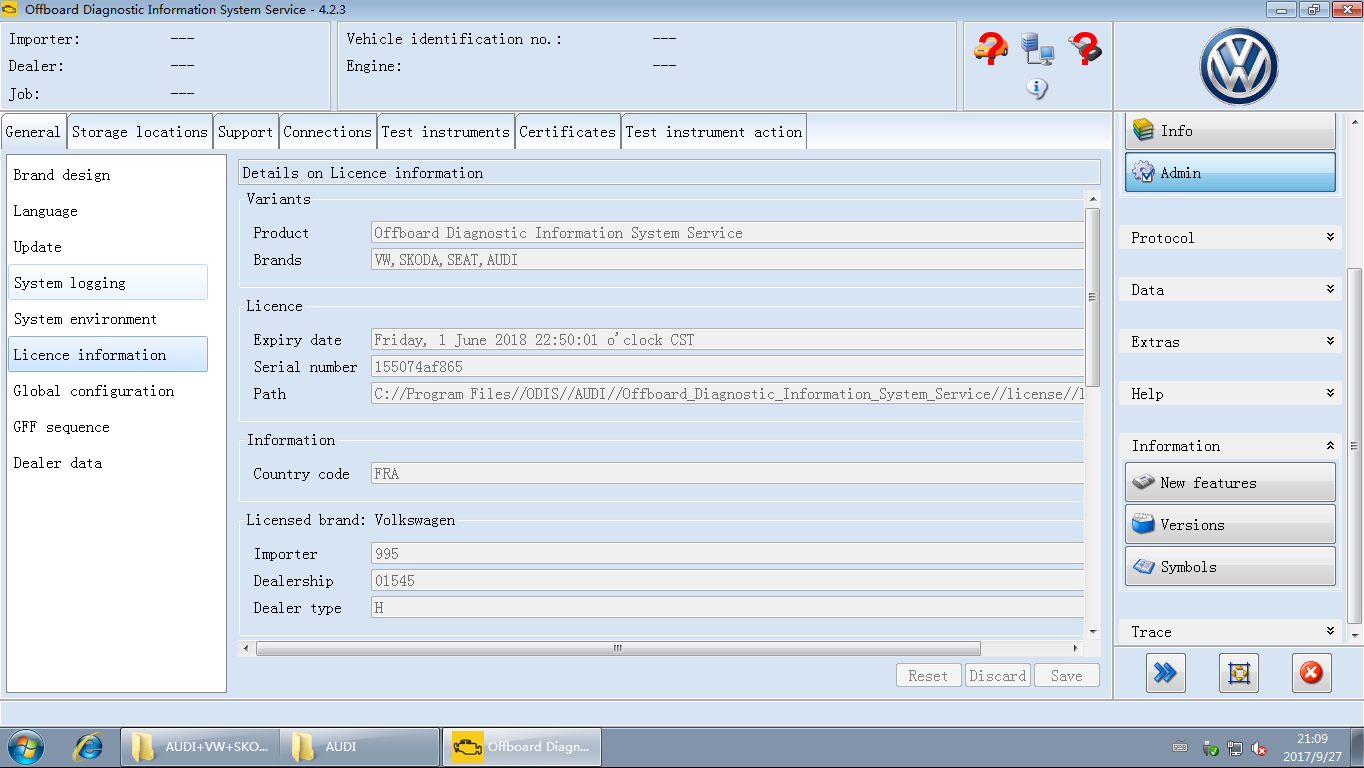Select System environment entry
Image resolution: width=1364 pixels, height=768 pixels.
coord(108,319)
